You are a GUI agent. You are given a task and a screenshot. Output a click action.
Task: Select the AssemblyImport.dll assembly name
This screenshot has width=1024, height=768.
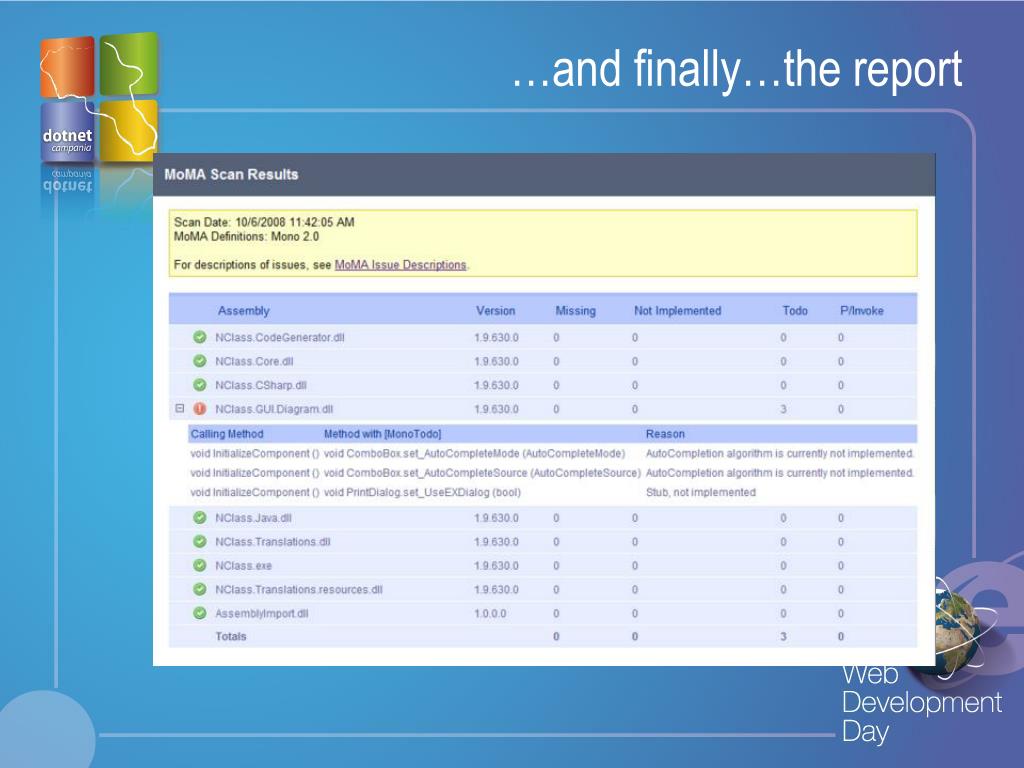(261, 613)
